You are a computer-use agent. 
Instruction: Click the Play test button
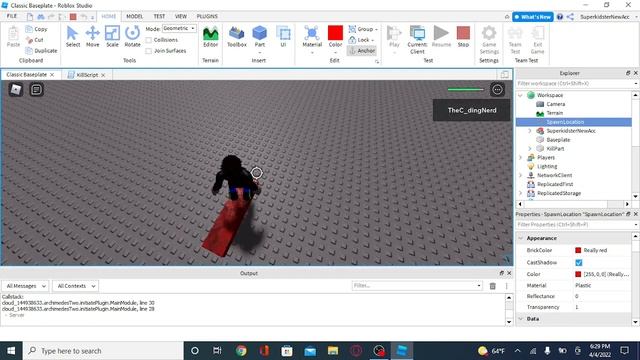(394, 36)
